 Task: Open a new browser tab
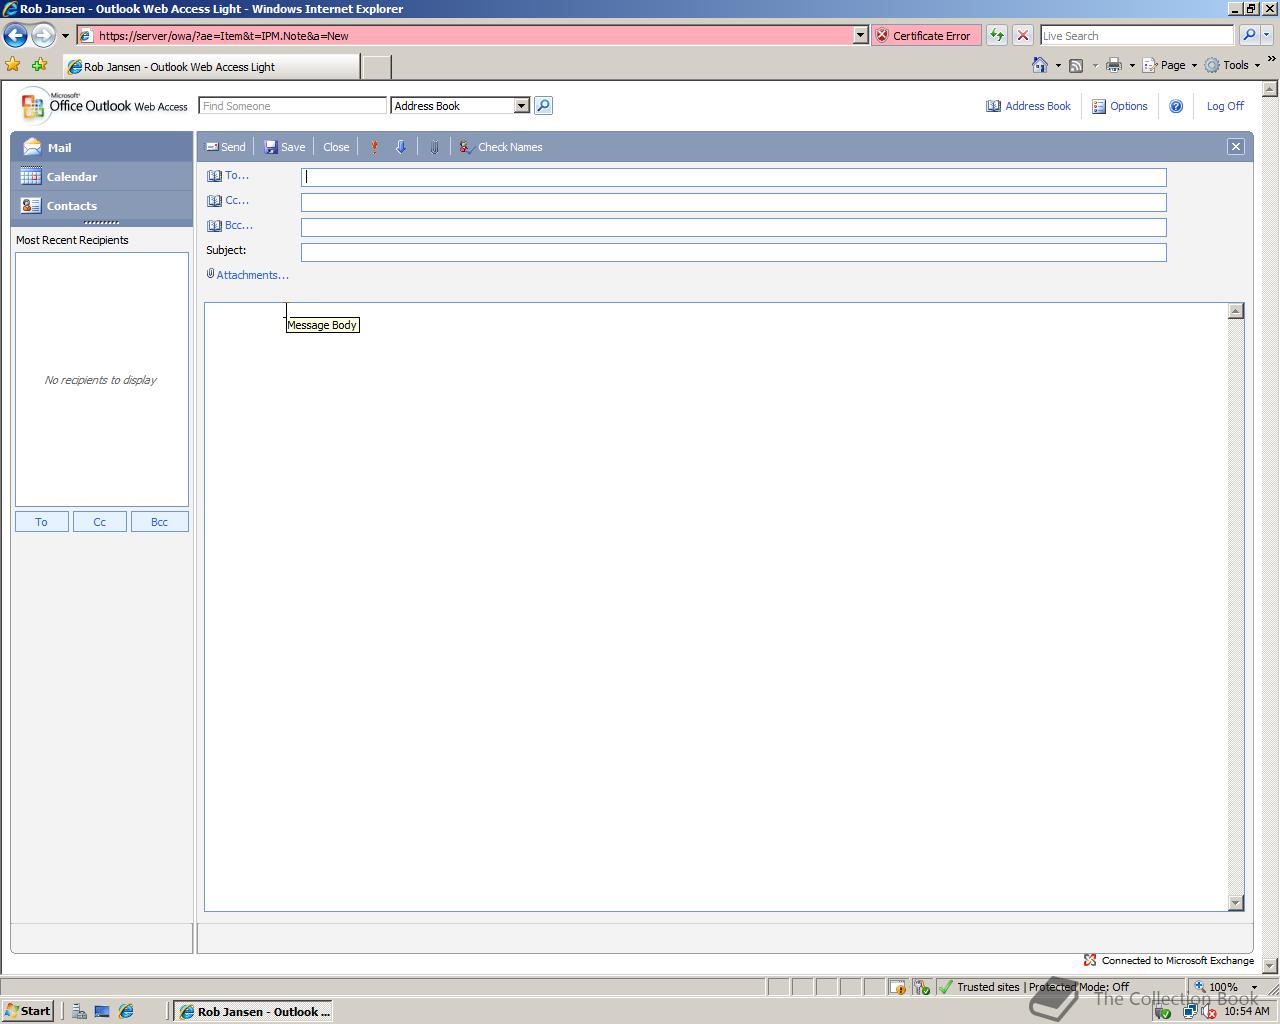tap(376, 67)
